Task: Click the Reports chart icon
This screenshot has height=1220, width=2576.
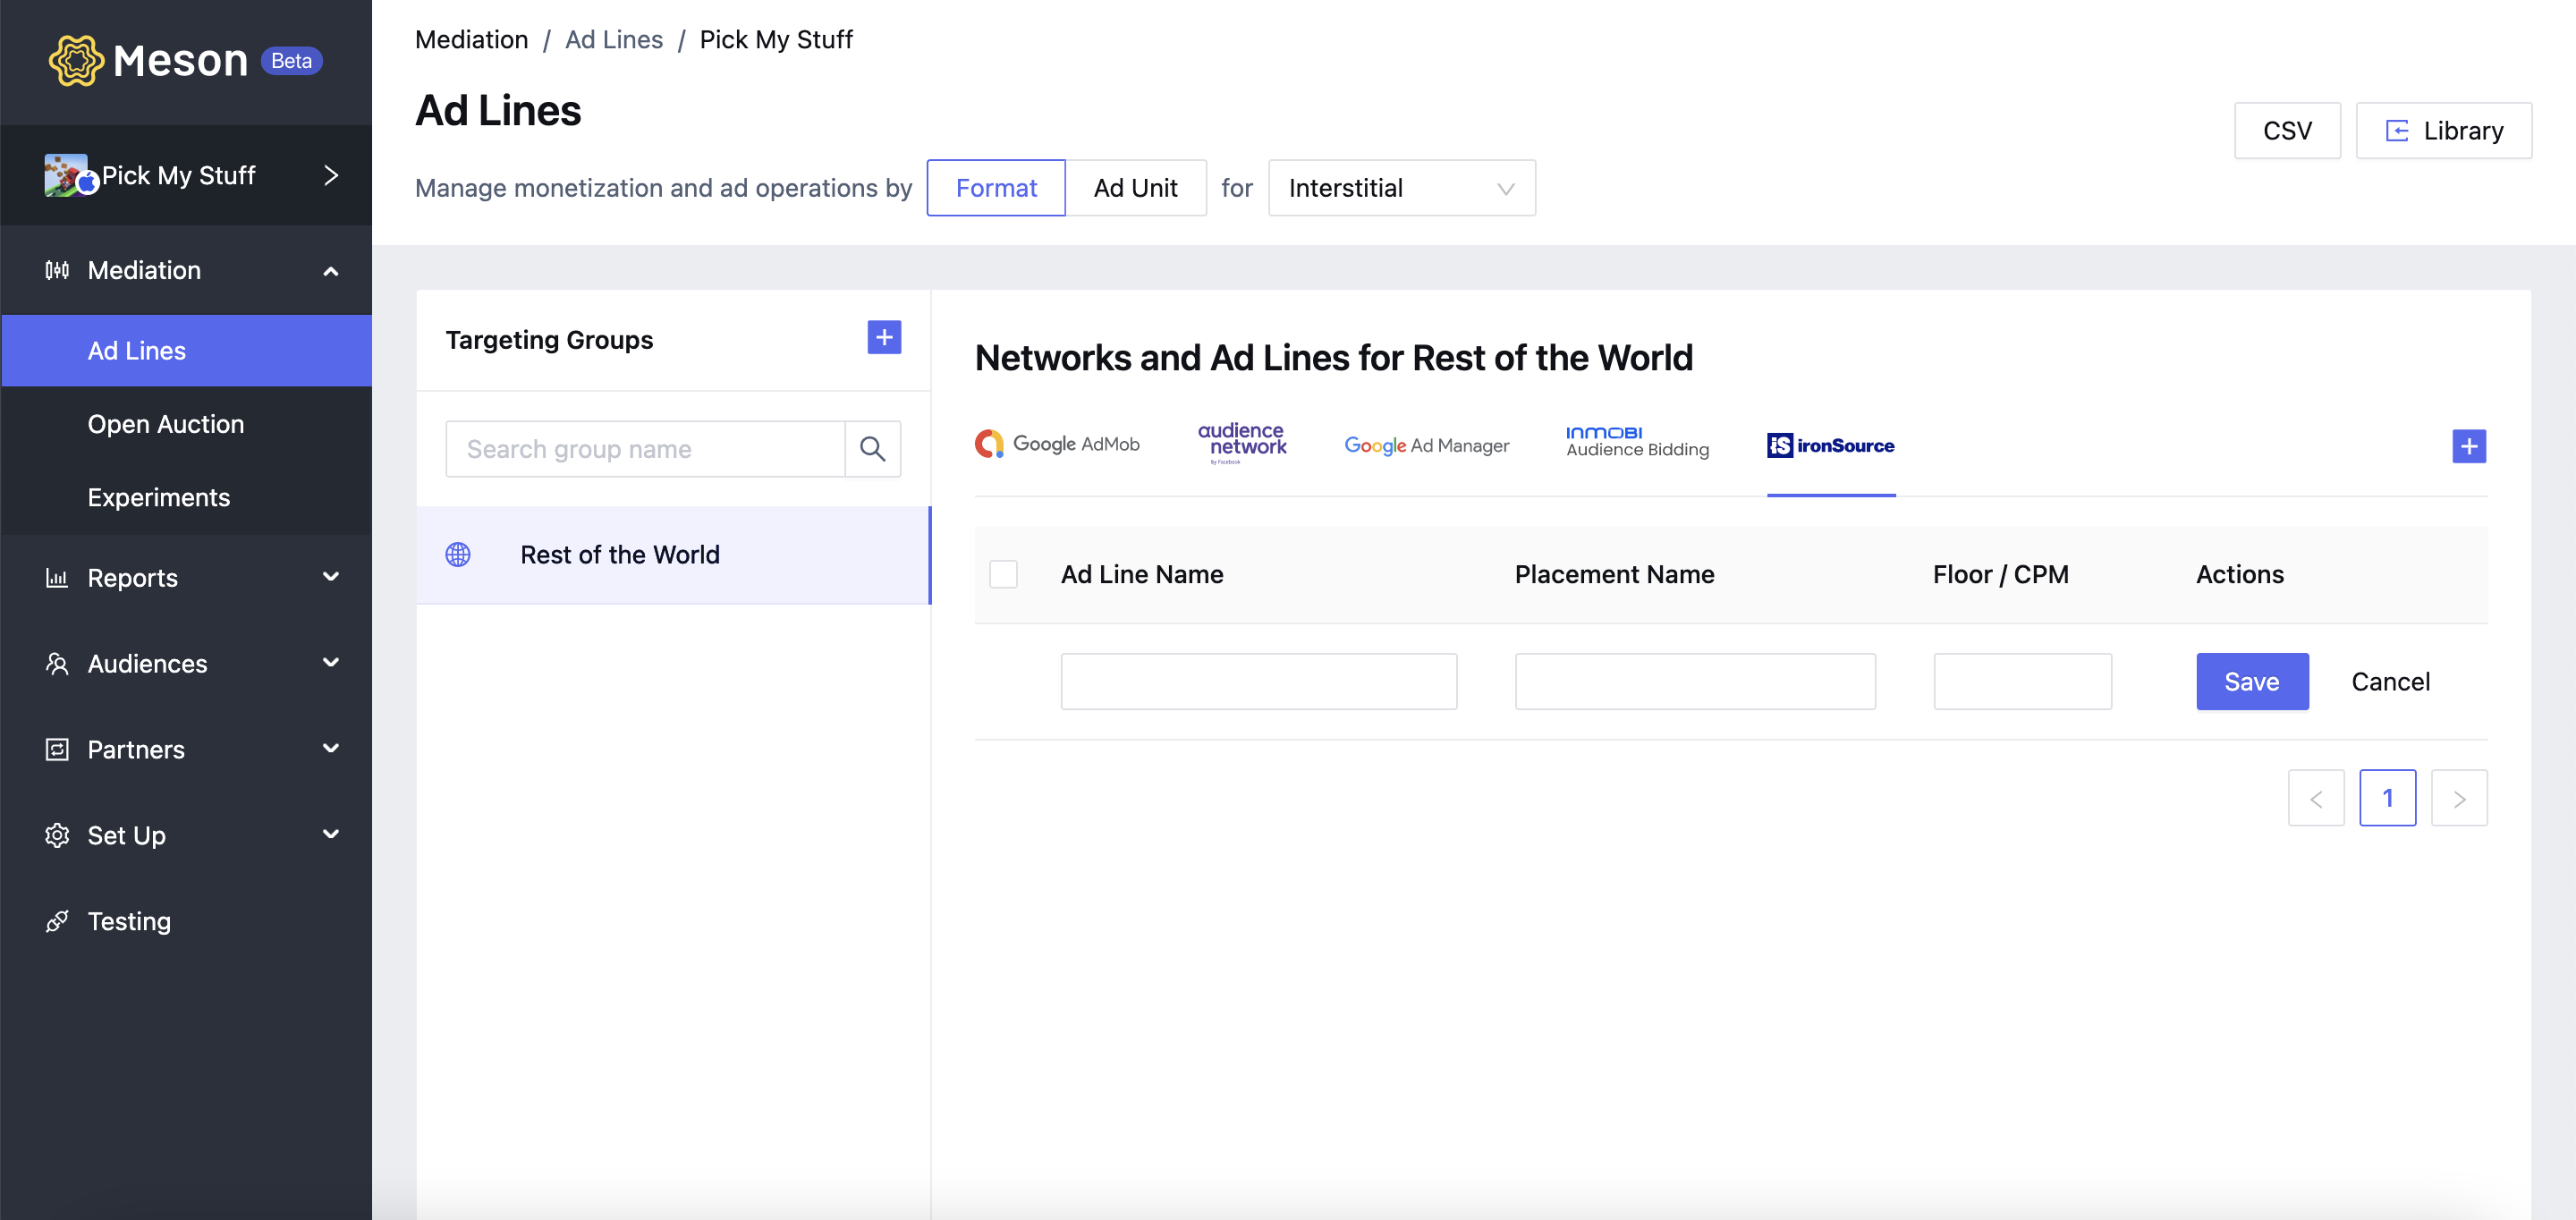Action: tap(57, 578)
